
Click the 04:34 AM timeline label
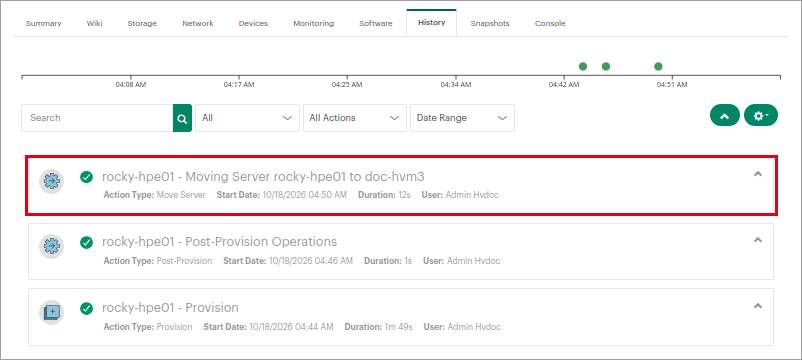[x=456, y=85]
